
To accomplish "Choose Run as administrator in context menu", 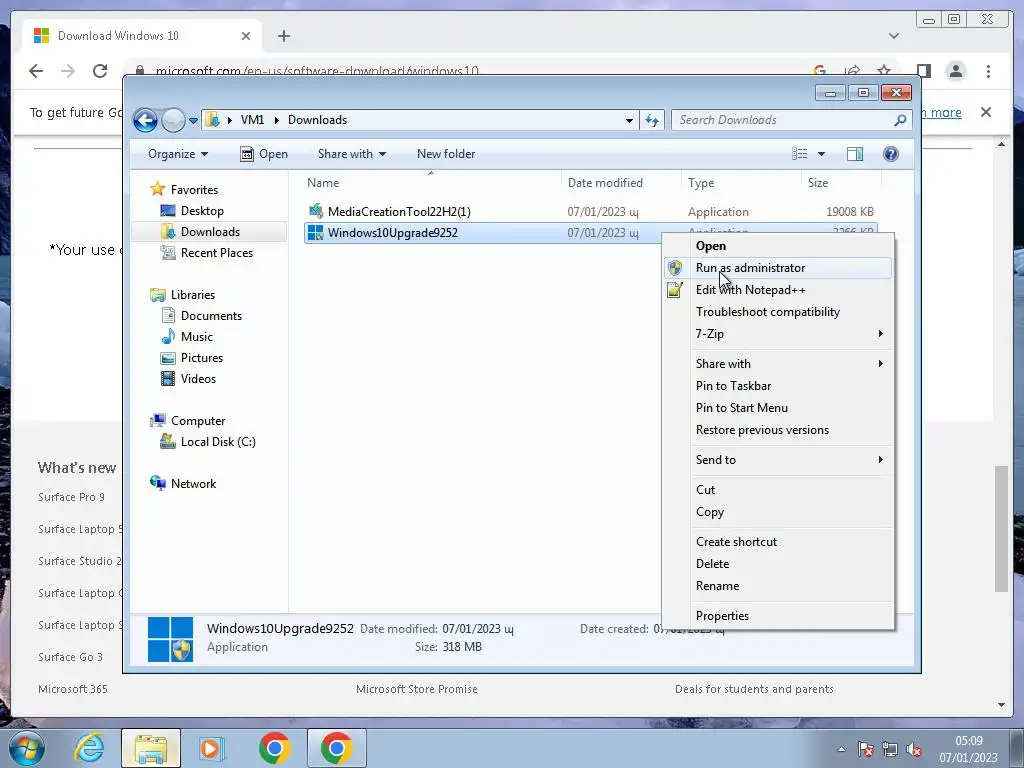I will 777,268.
